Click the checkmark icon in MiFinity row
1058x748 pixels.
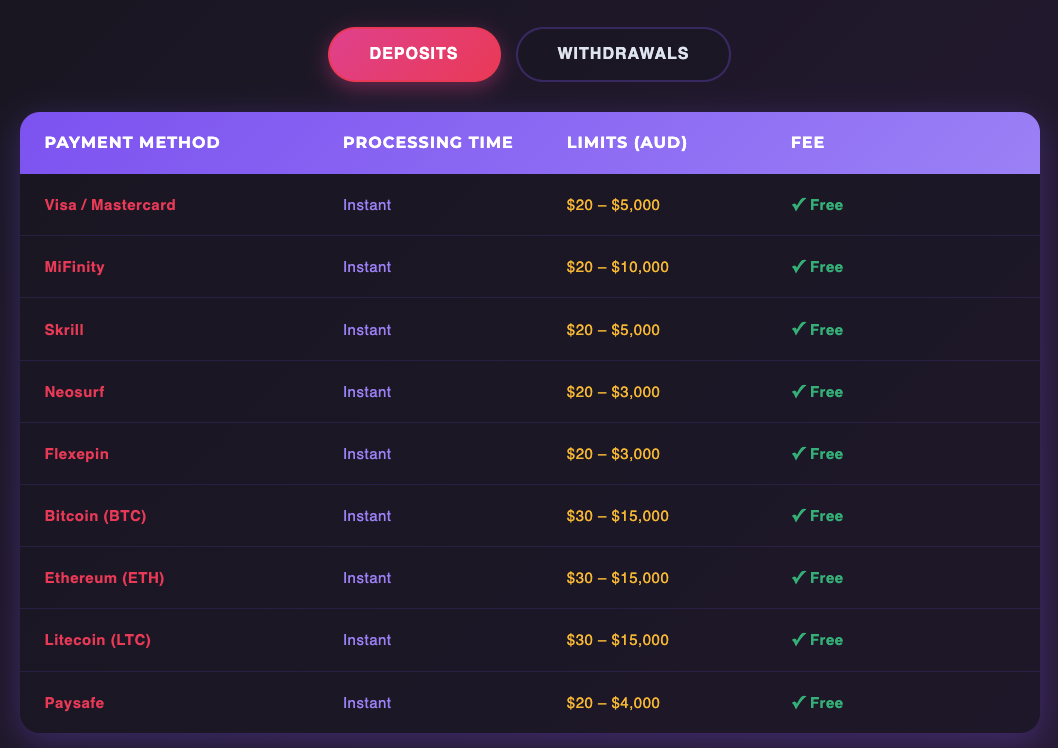[x=799, y=266]
